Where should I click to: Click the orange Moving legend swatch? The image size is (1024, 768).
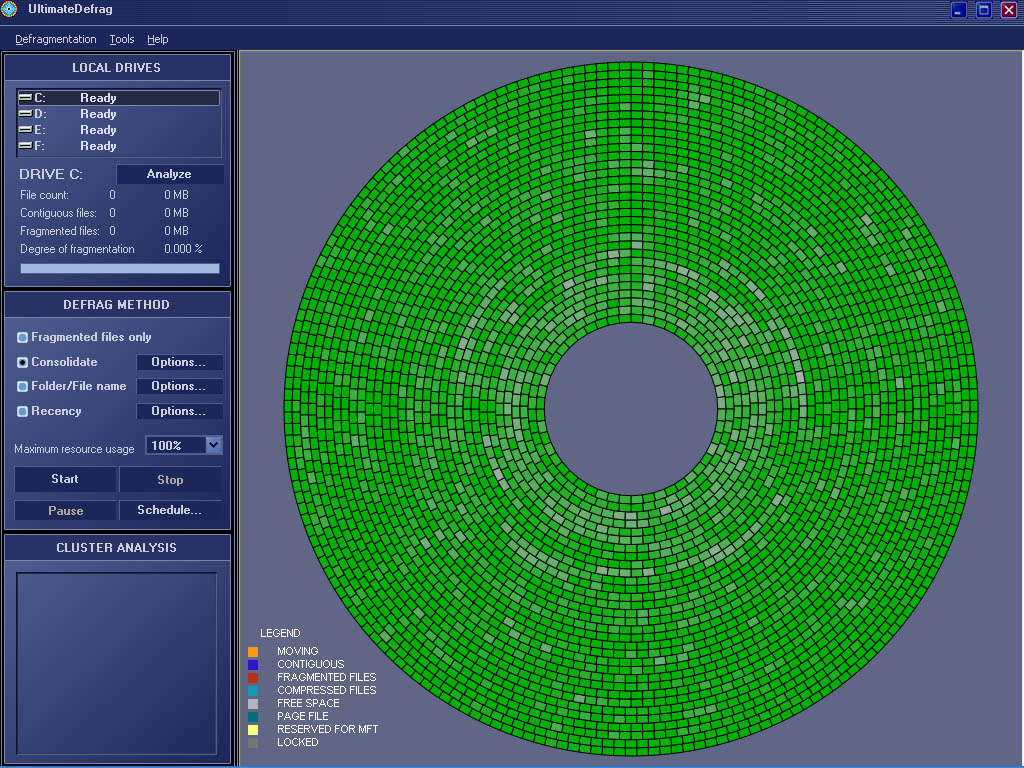point(253,652)
